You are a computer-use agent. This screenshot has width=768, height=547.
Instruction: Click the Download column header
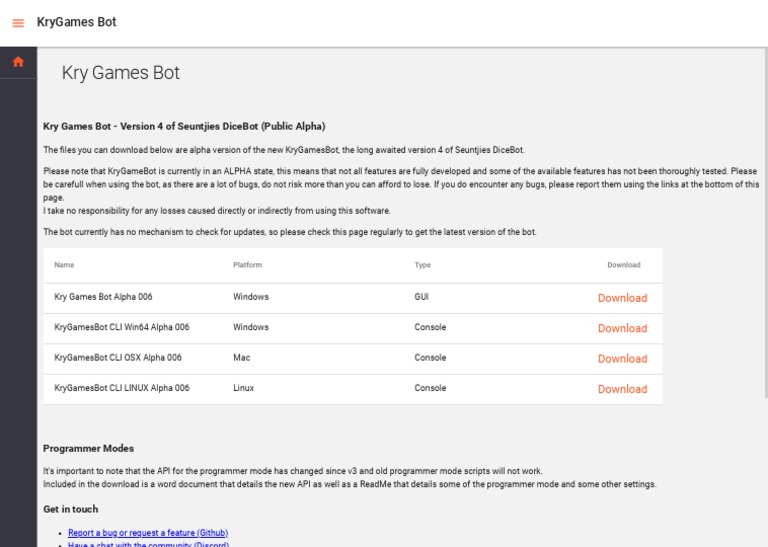(623, 265)
